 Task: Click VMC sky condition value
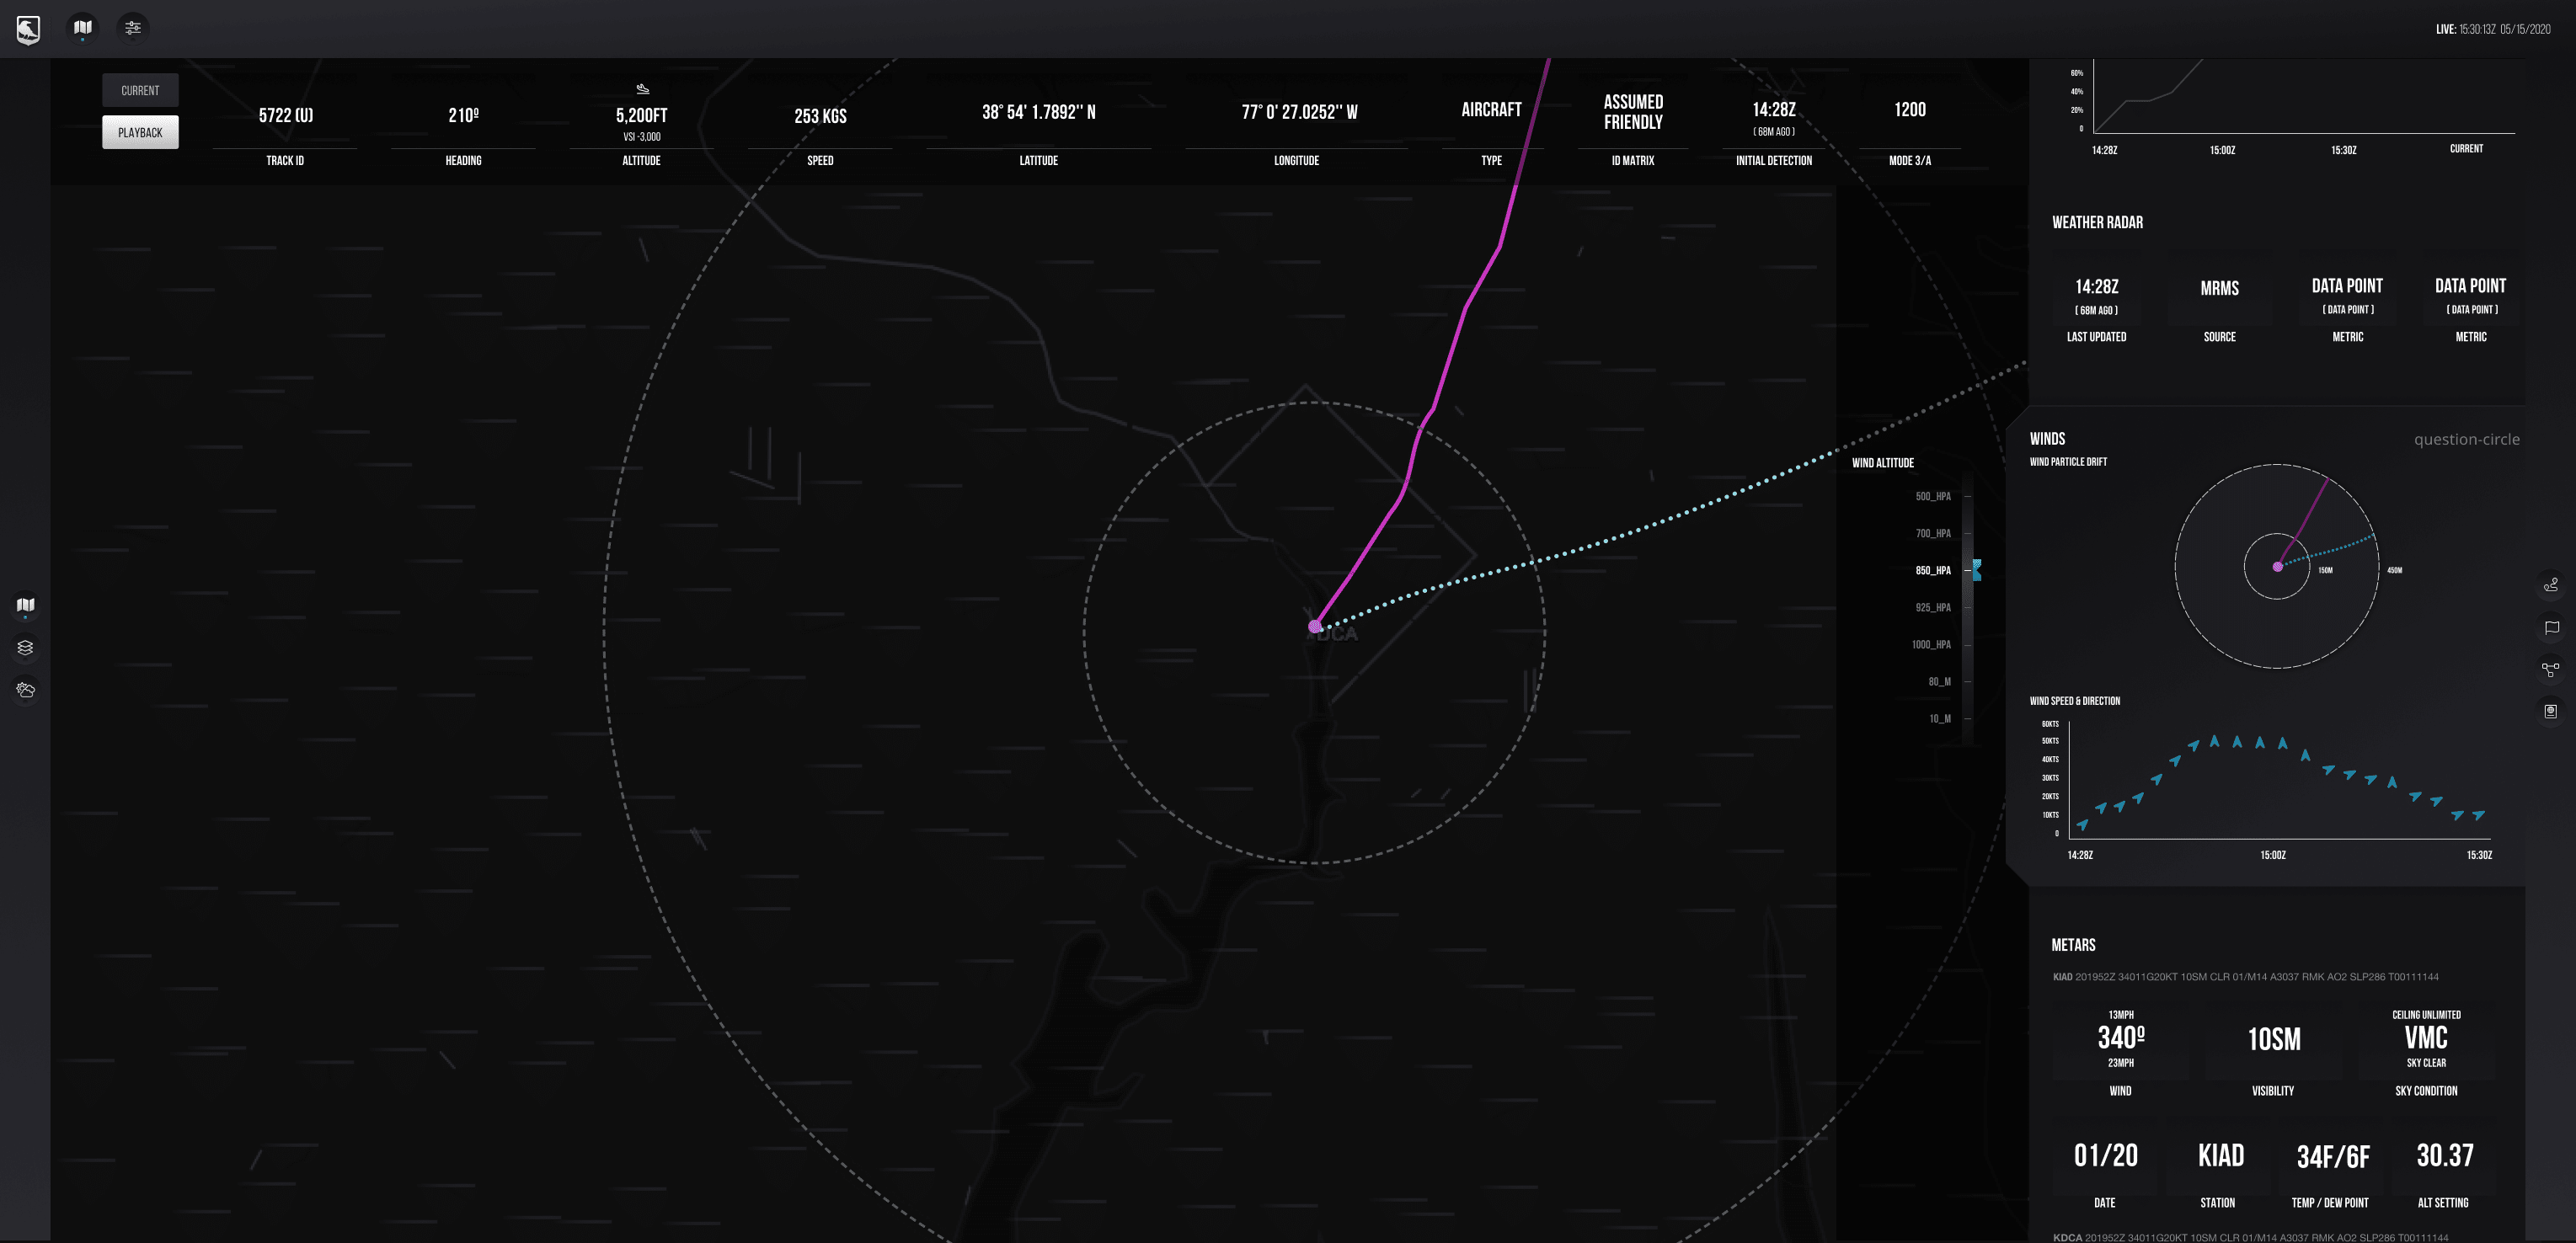[x=2425, y=1038]
